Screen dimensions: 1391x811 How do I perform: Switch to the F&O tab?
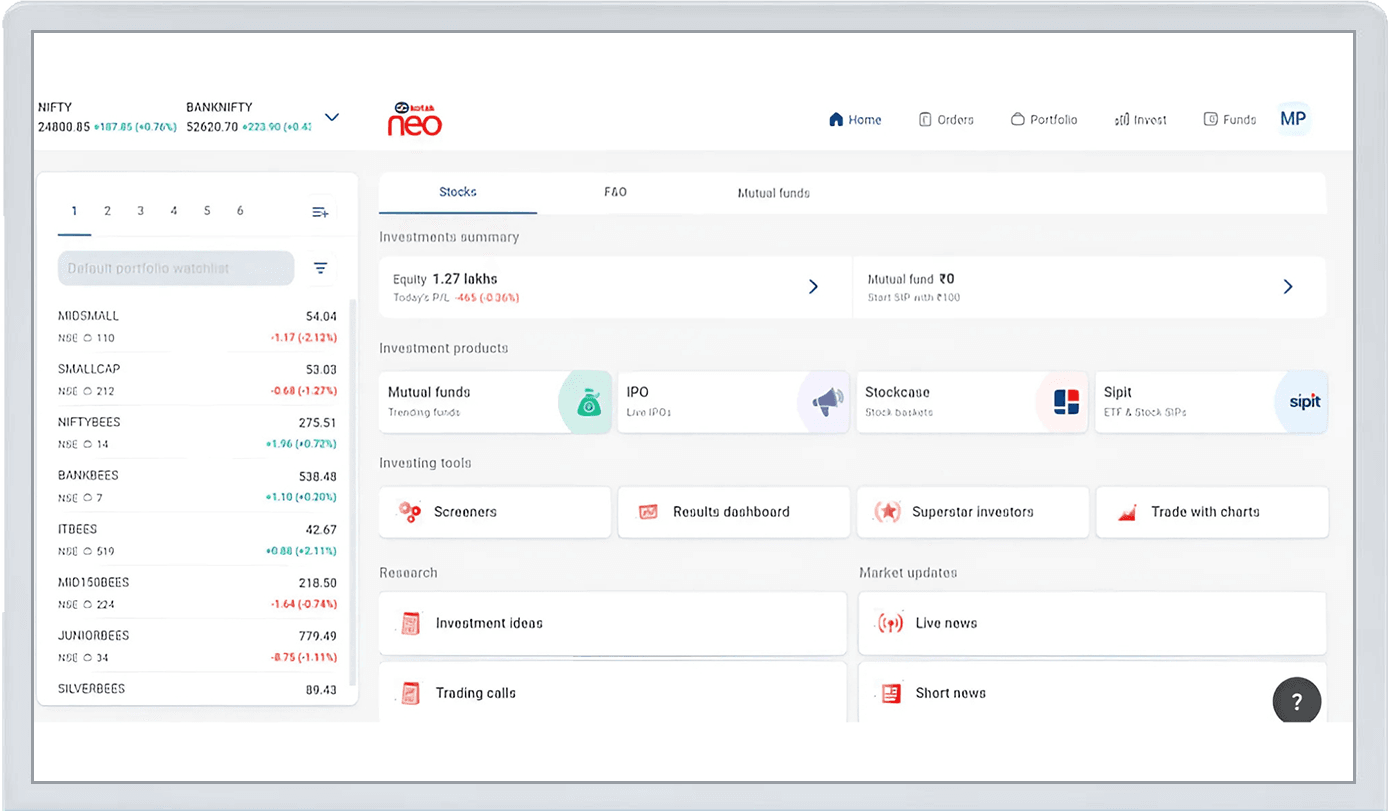coord(615,192)
